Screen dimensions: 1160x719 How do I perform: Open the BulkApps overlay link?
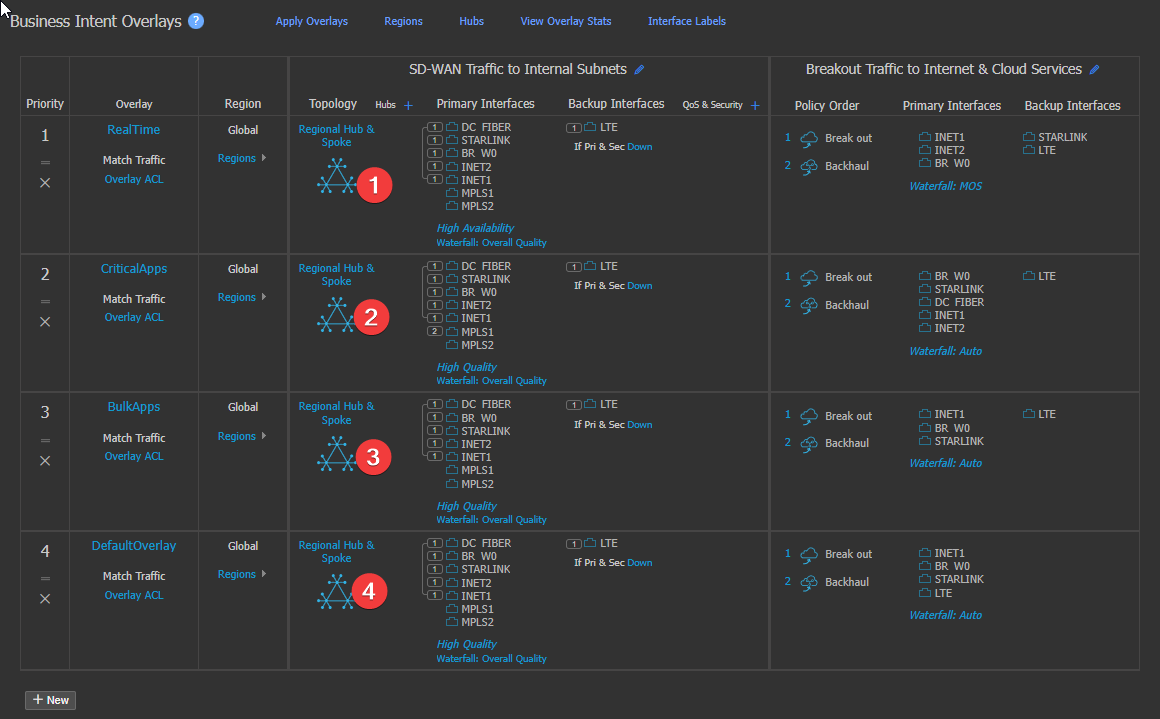pos(134,407)
